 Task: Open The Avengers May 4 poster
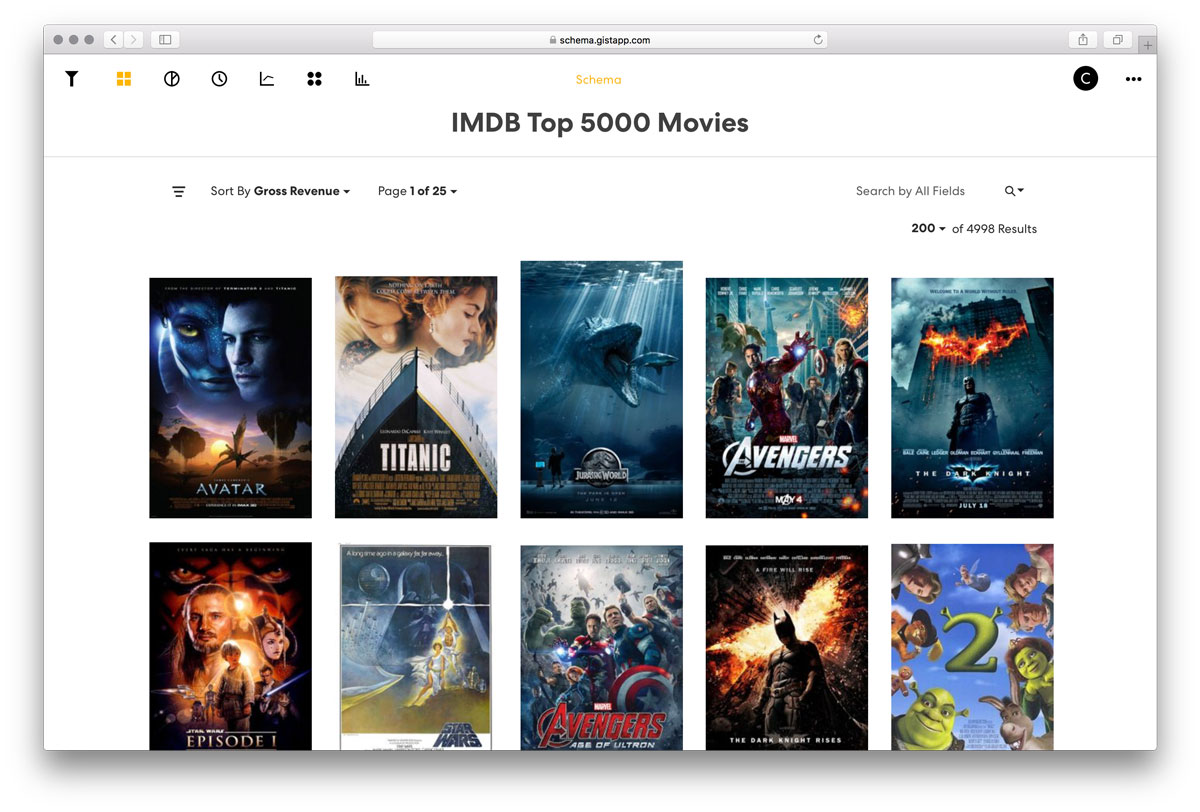[x=787, y=398]
